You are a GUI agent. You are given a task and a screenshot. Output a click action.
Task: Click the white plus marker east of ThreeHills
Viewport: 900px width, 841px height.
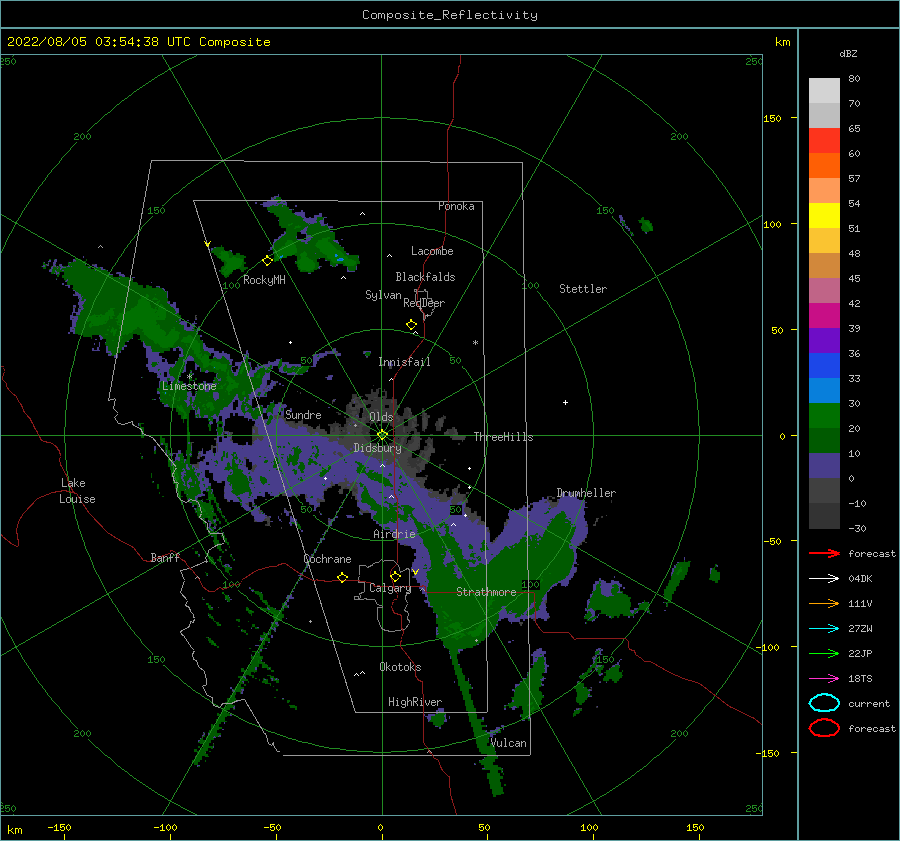click(565, 402)
